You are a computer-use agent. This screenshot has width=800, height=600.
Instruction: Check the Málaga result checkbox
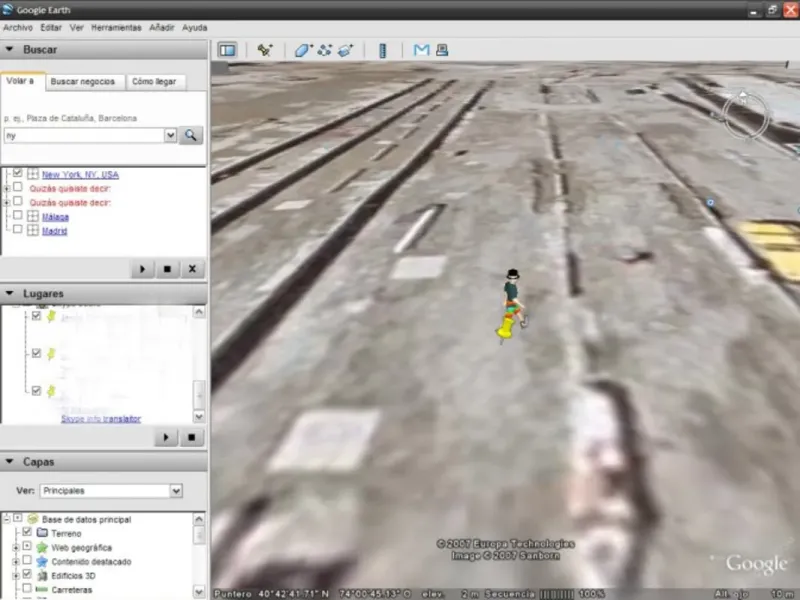coord(18,216)
